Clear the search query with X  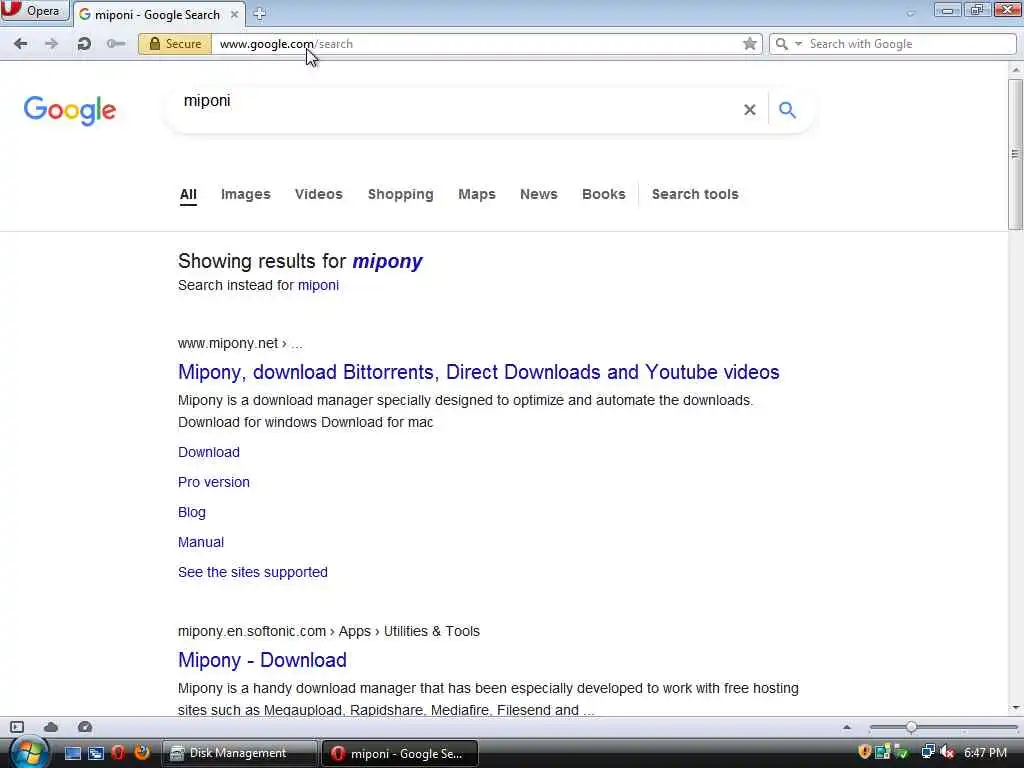point(750,110)
